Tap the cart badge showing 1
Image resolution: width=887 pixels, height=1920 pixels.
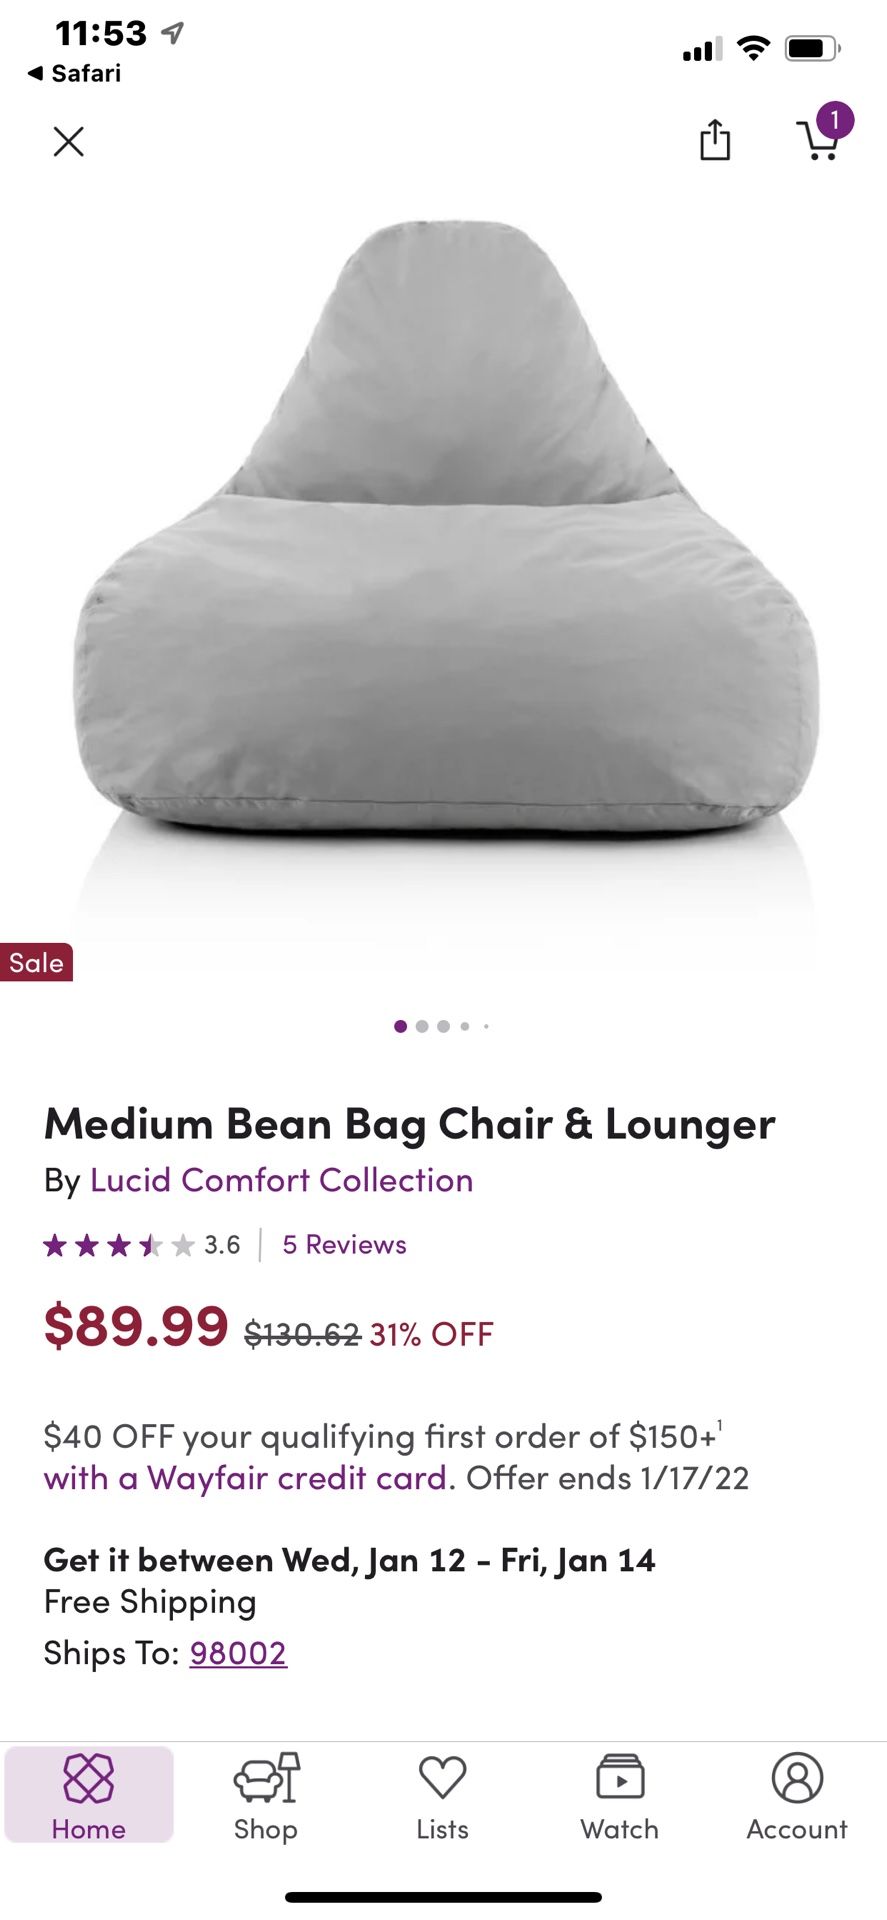point(835,121)
